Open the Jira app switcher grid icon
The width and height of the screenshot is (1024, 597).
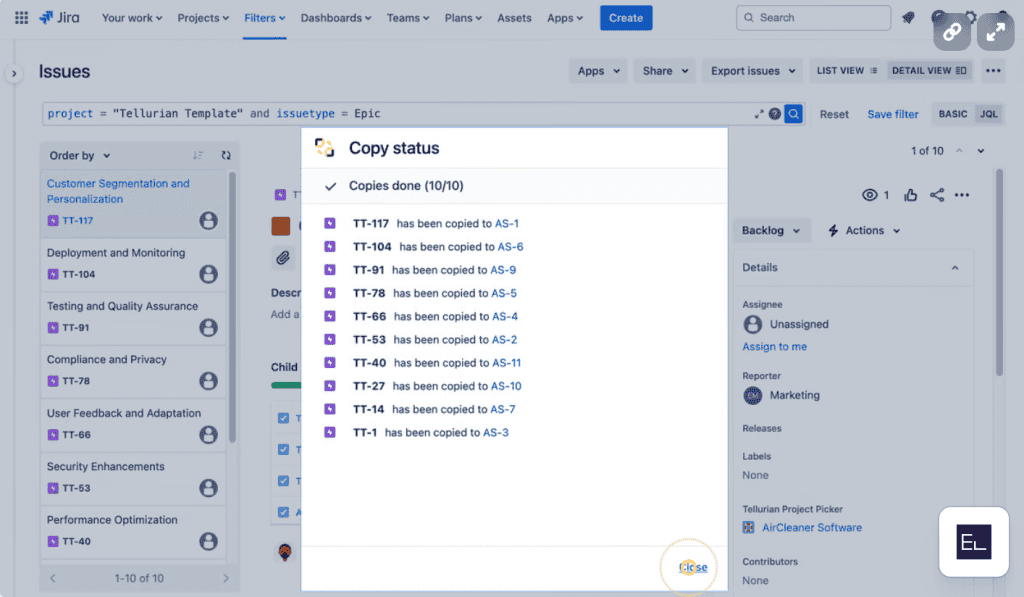point(21,18)
